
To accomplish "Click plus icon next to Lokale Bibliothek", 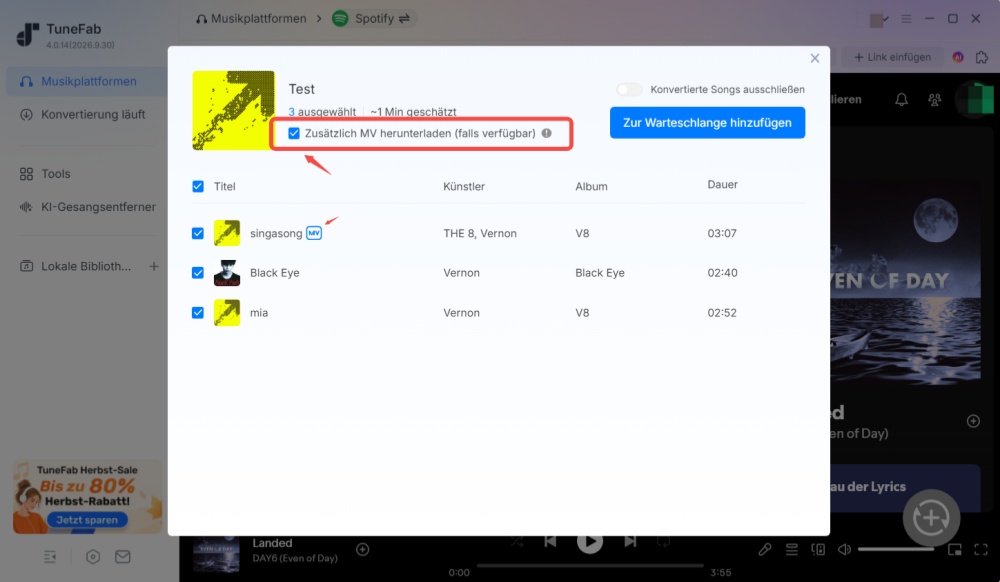I will click(x=154, y=266).
